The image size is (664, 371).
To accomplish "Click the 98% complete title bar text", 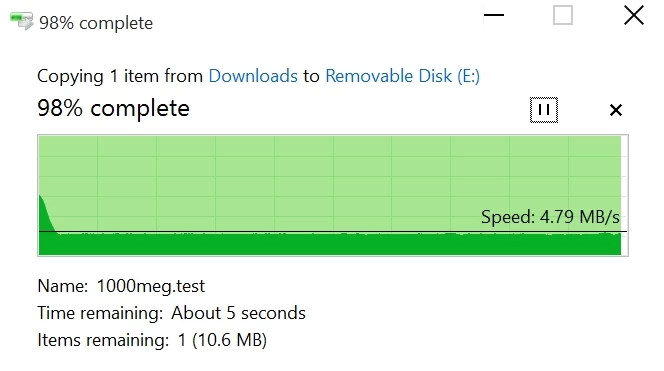I will pos(96,23).
